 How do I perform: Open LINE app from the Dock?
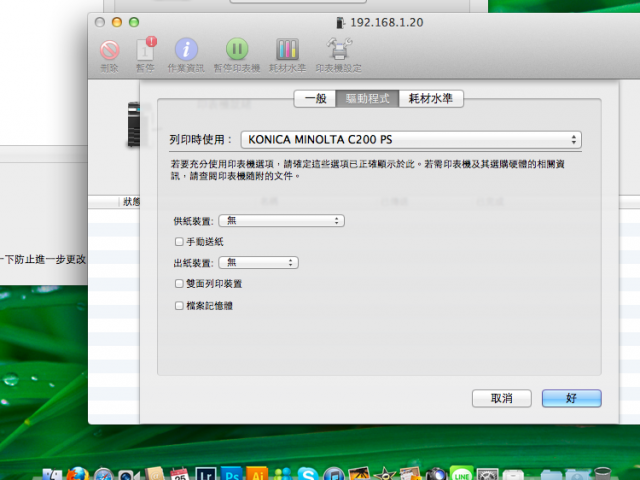click(462, 473)
